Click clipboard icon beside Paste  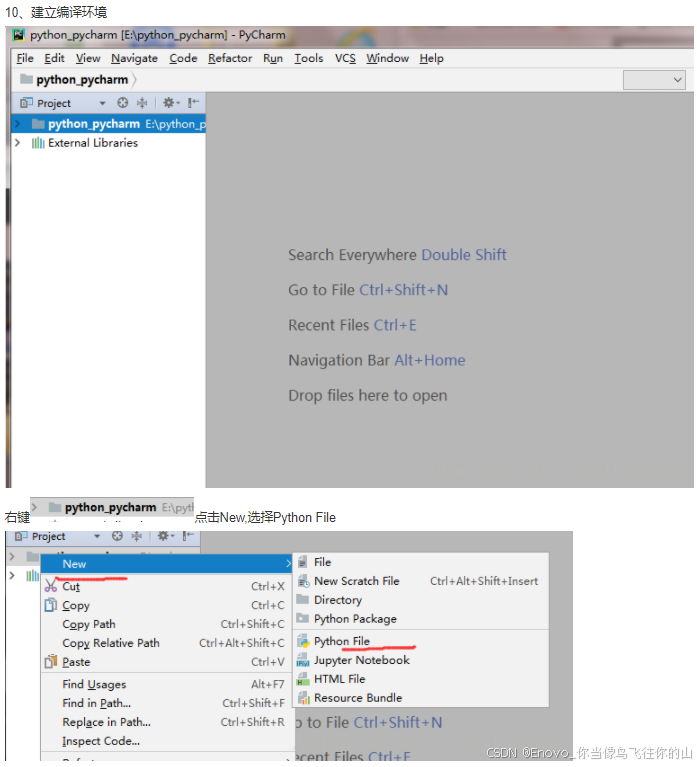(x=51, y=661)
